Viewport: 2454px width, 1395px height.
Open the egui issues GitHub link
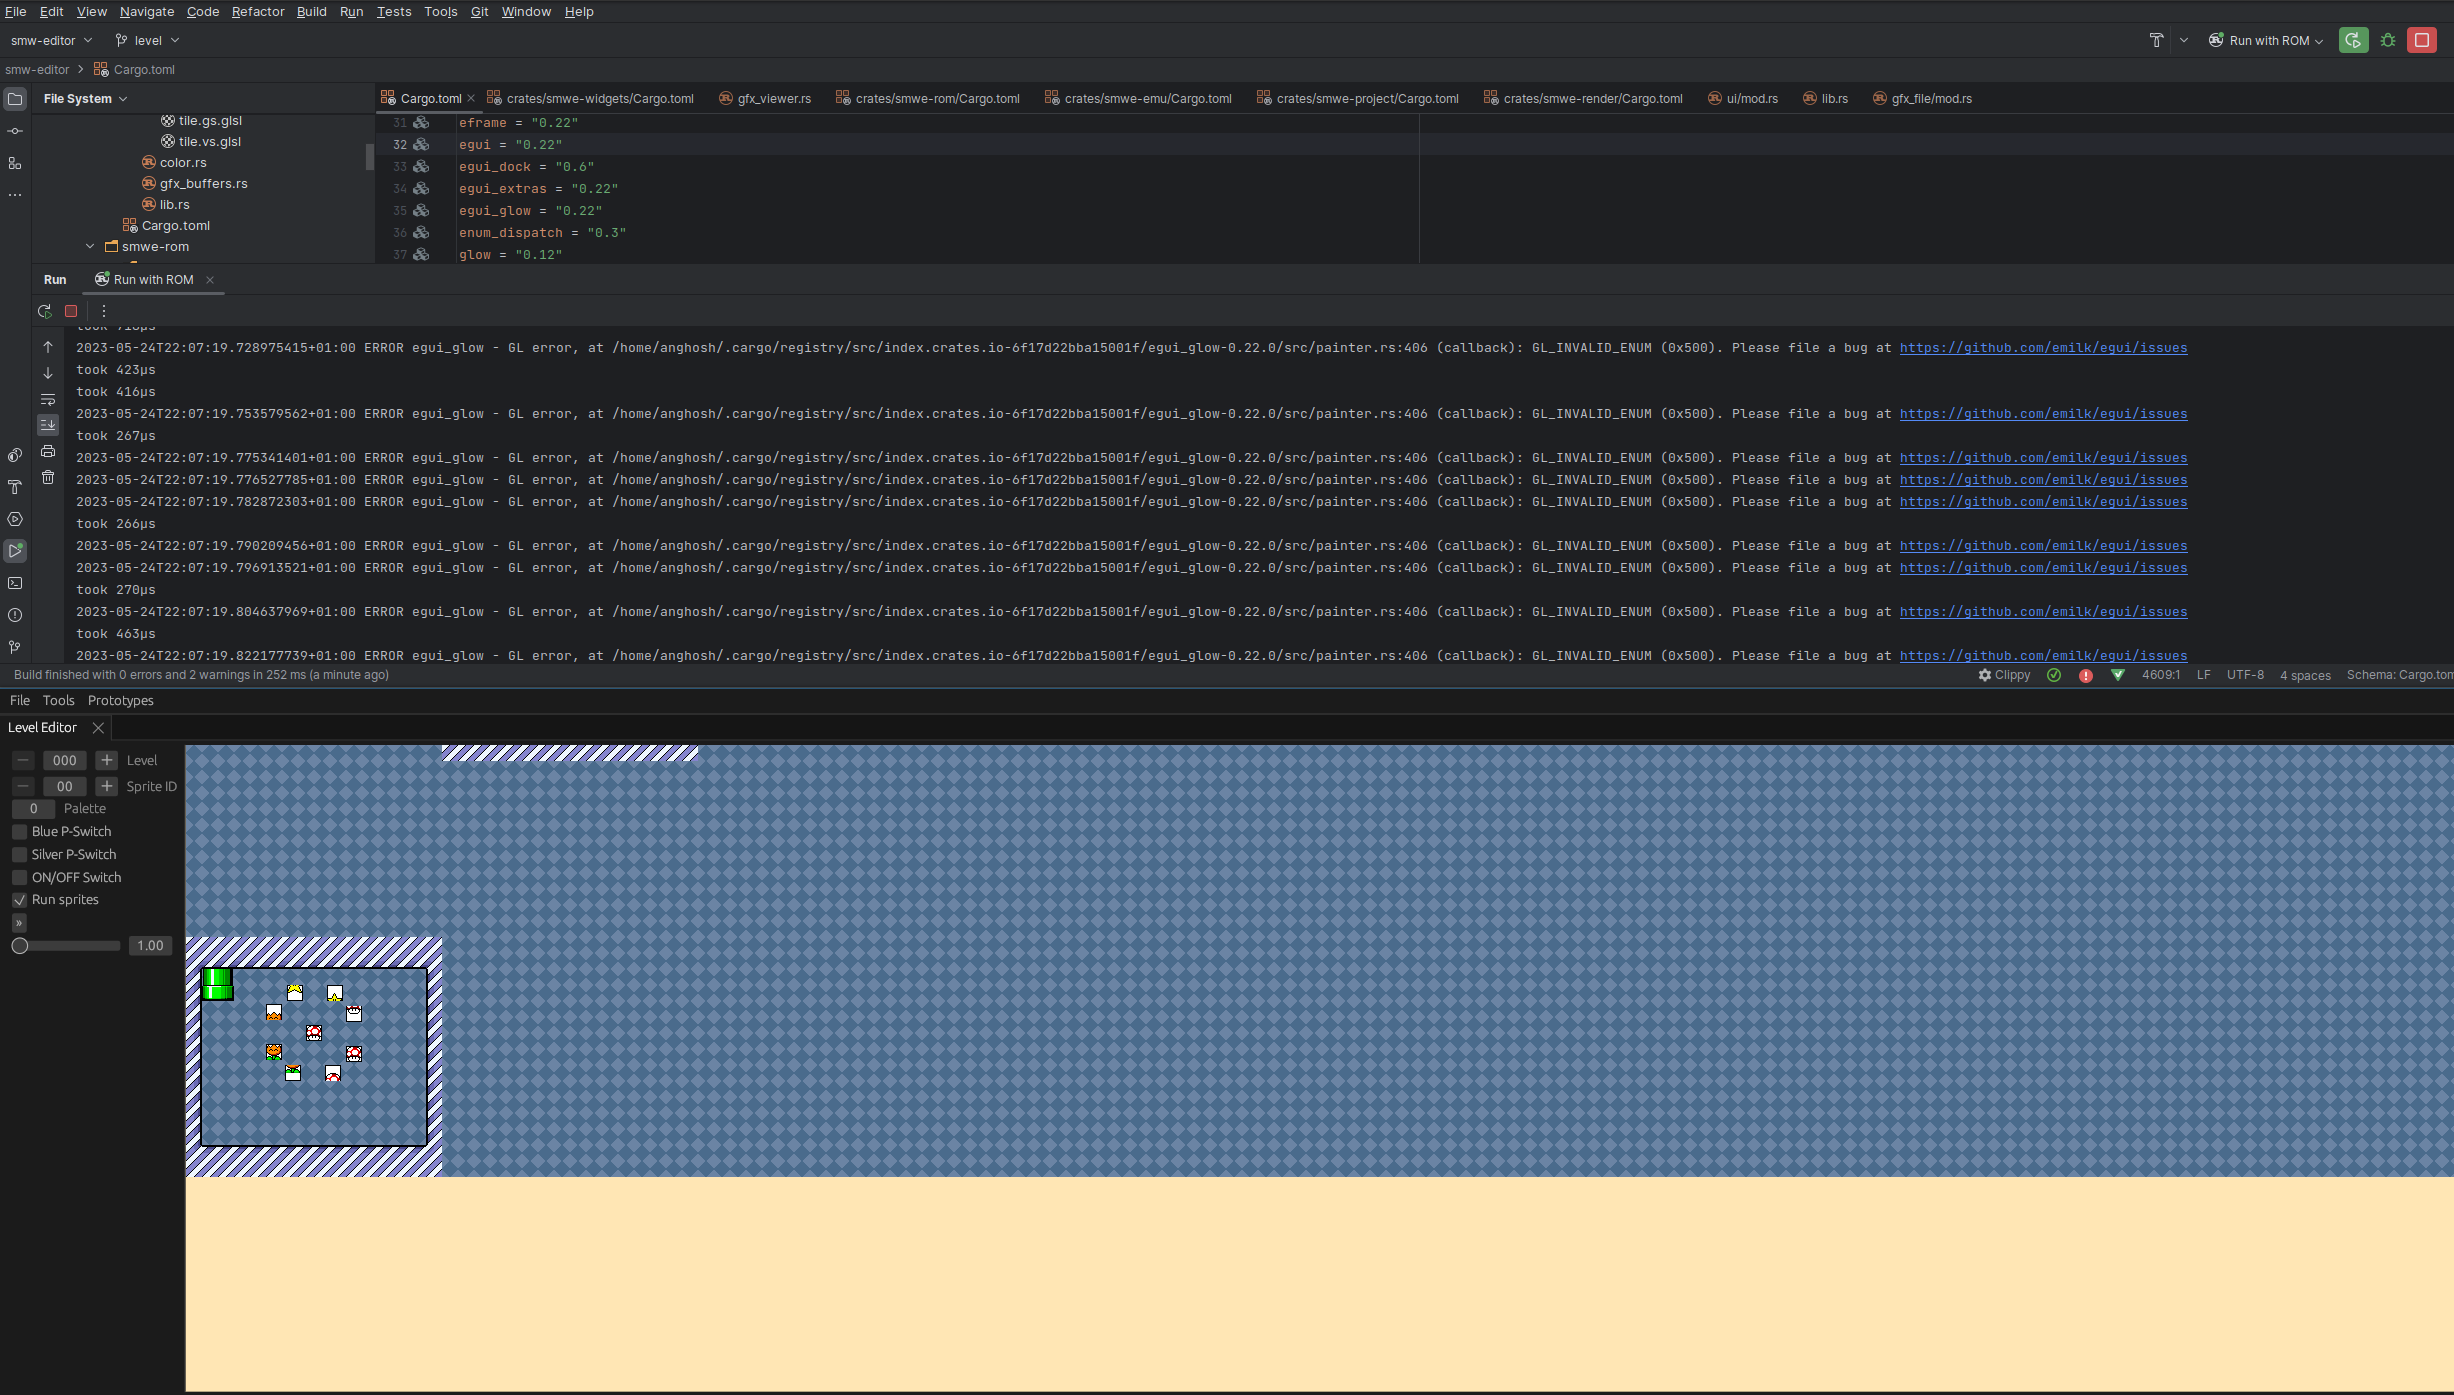2043,347
